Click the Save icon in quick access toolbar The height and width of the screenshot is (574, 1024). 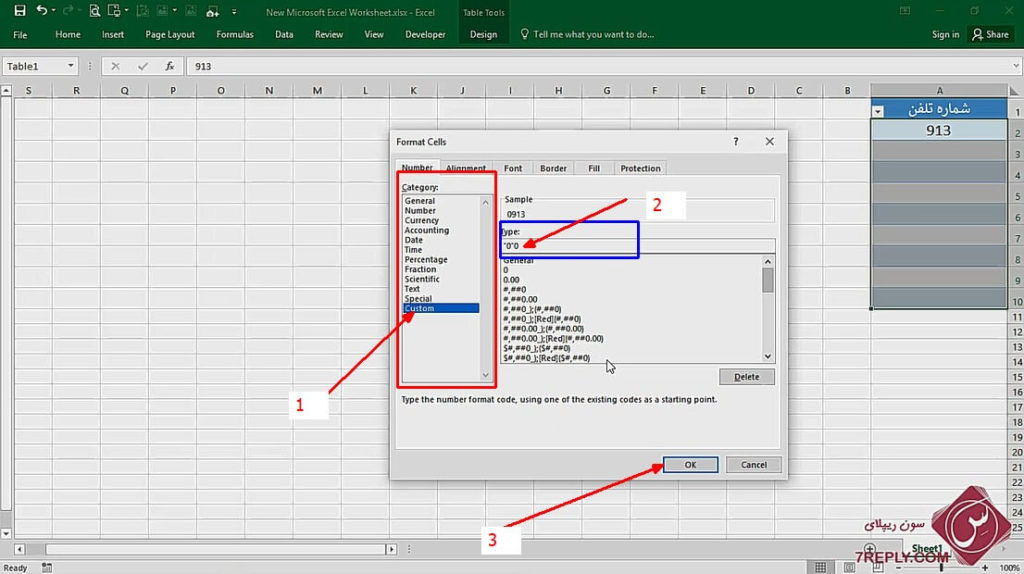(20, 11)
